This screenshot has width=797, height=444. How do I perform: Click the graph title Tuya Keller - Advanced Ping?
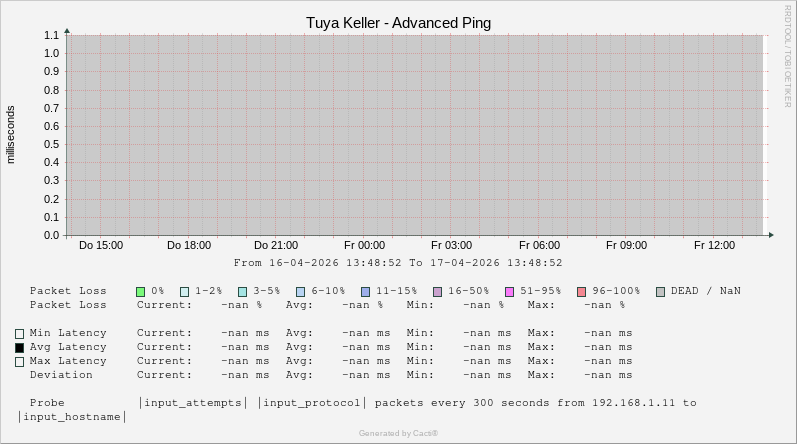tap(398, 23)
